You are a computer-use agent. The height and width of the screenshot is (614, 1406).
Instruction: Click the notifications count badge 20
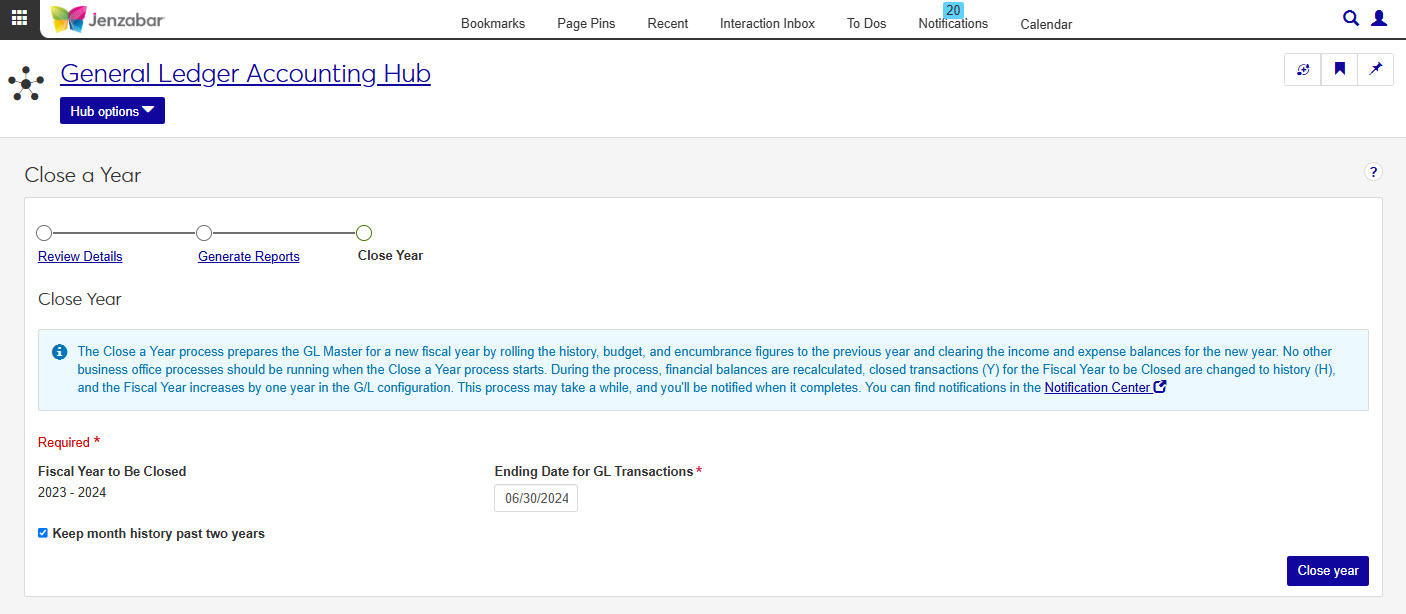pyautogui.click(x=953, y=10)
